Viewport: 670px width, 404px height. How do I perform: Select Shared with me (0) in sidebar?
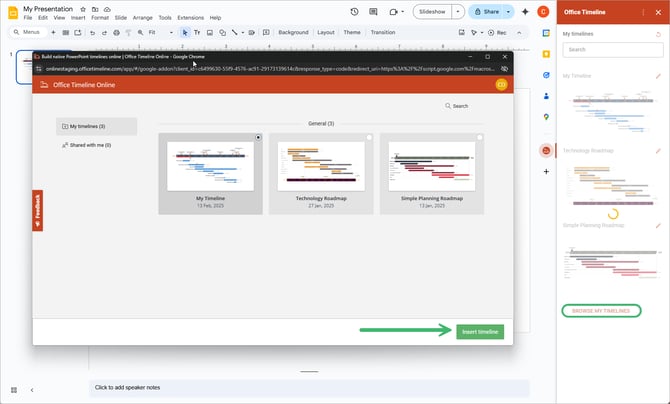[87, 145]
